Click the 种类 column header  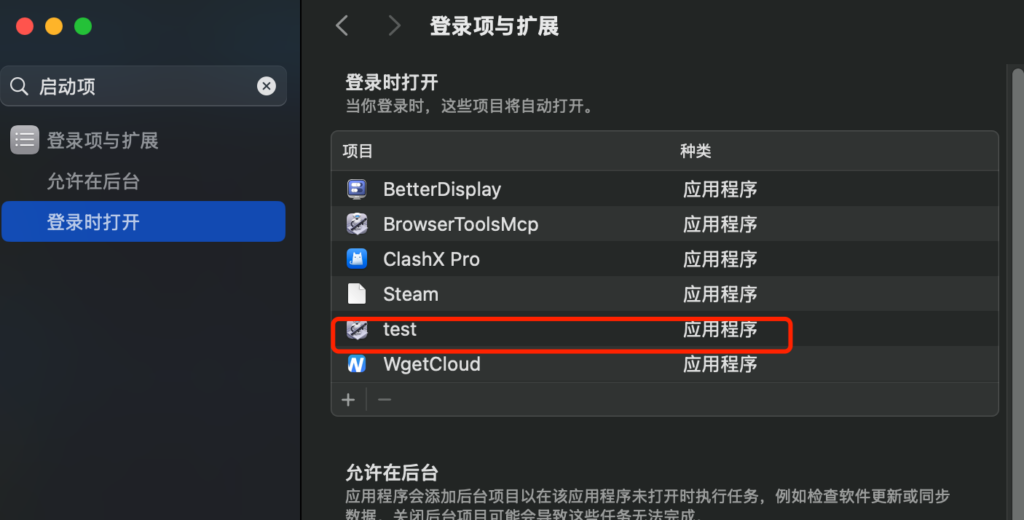pos(696,151)
